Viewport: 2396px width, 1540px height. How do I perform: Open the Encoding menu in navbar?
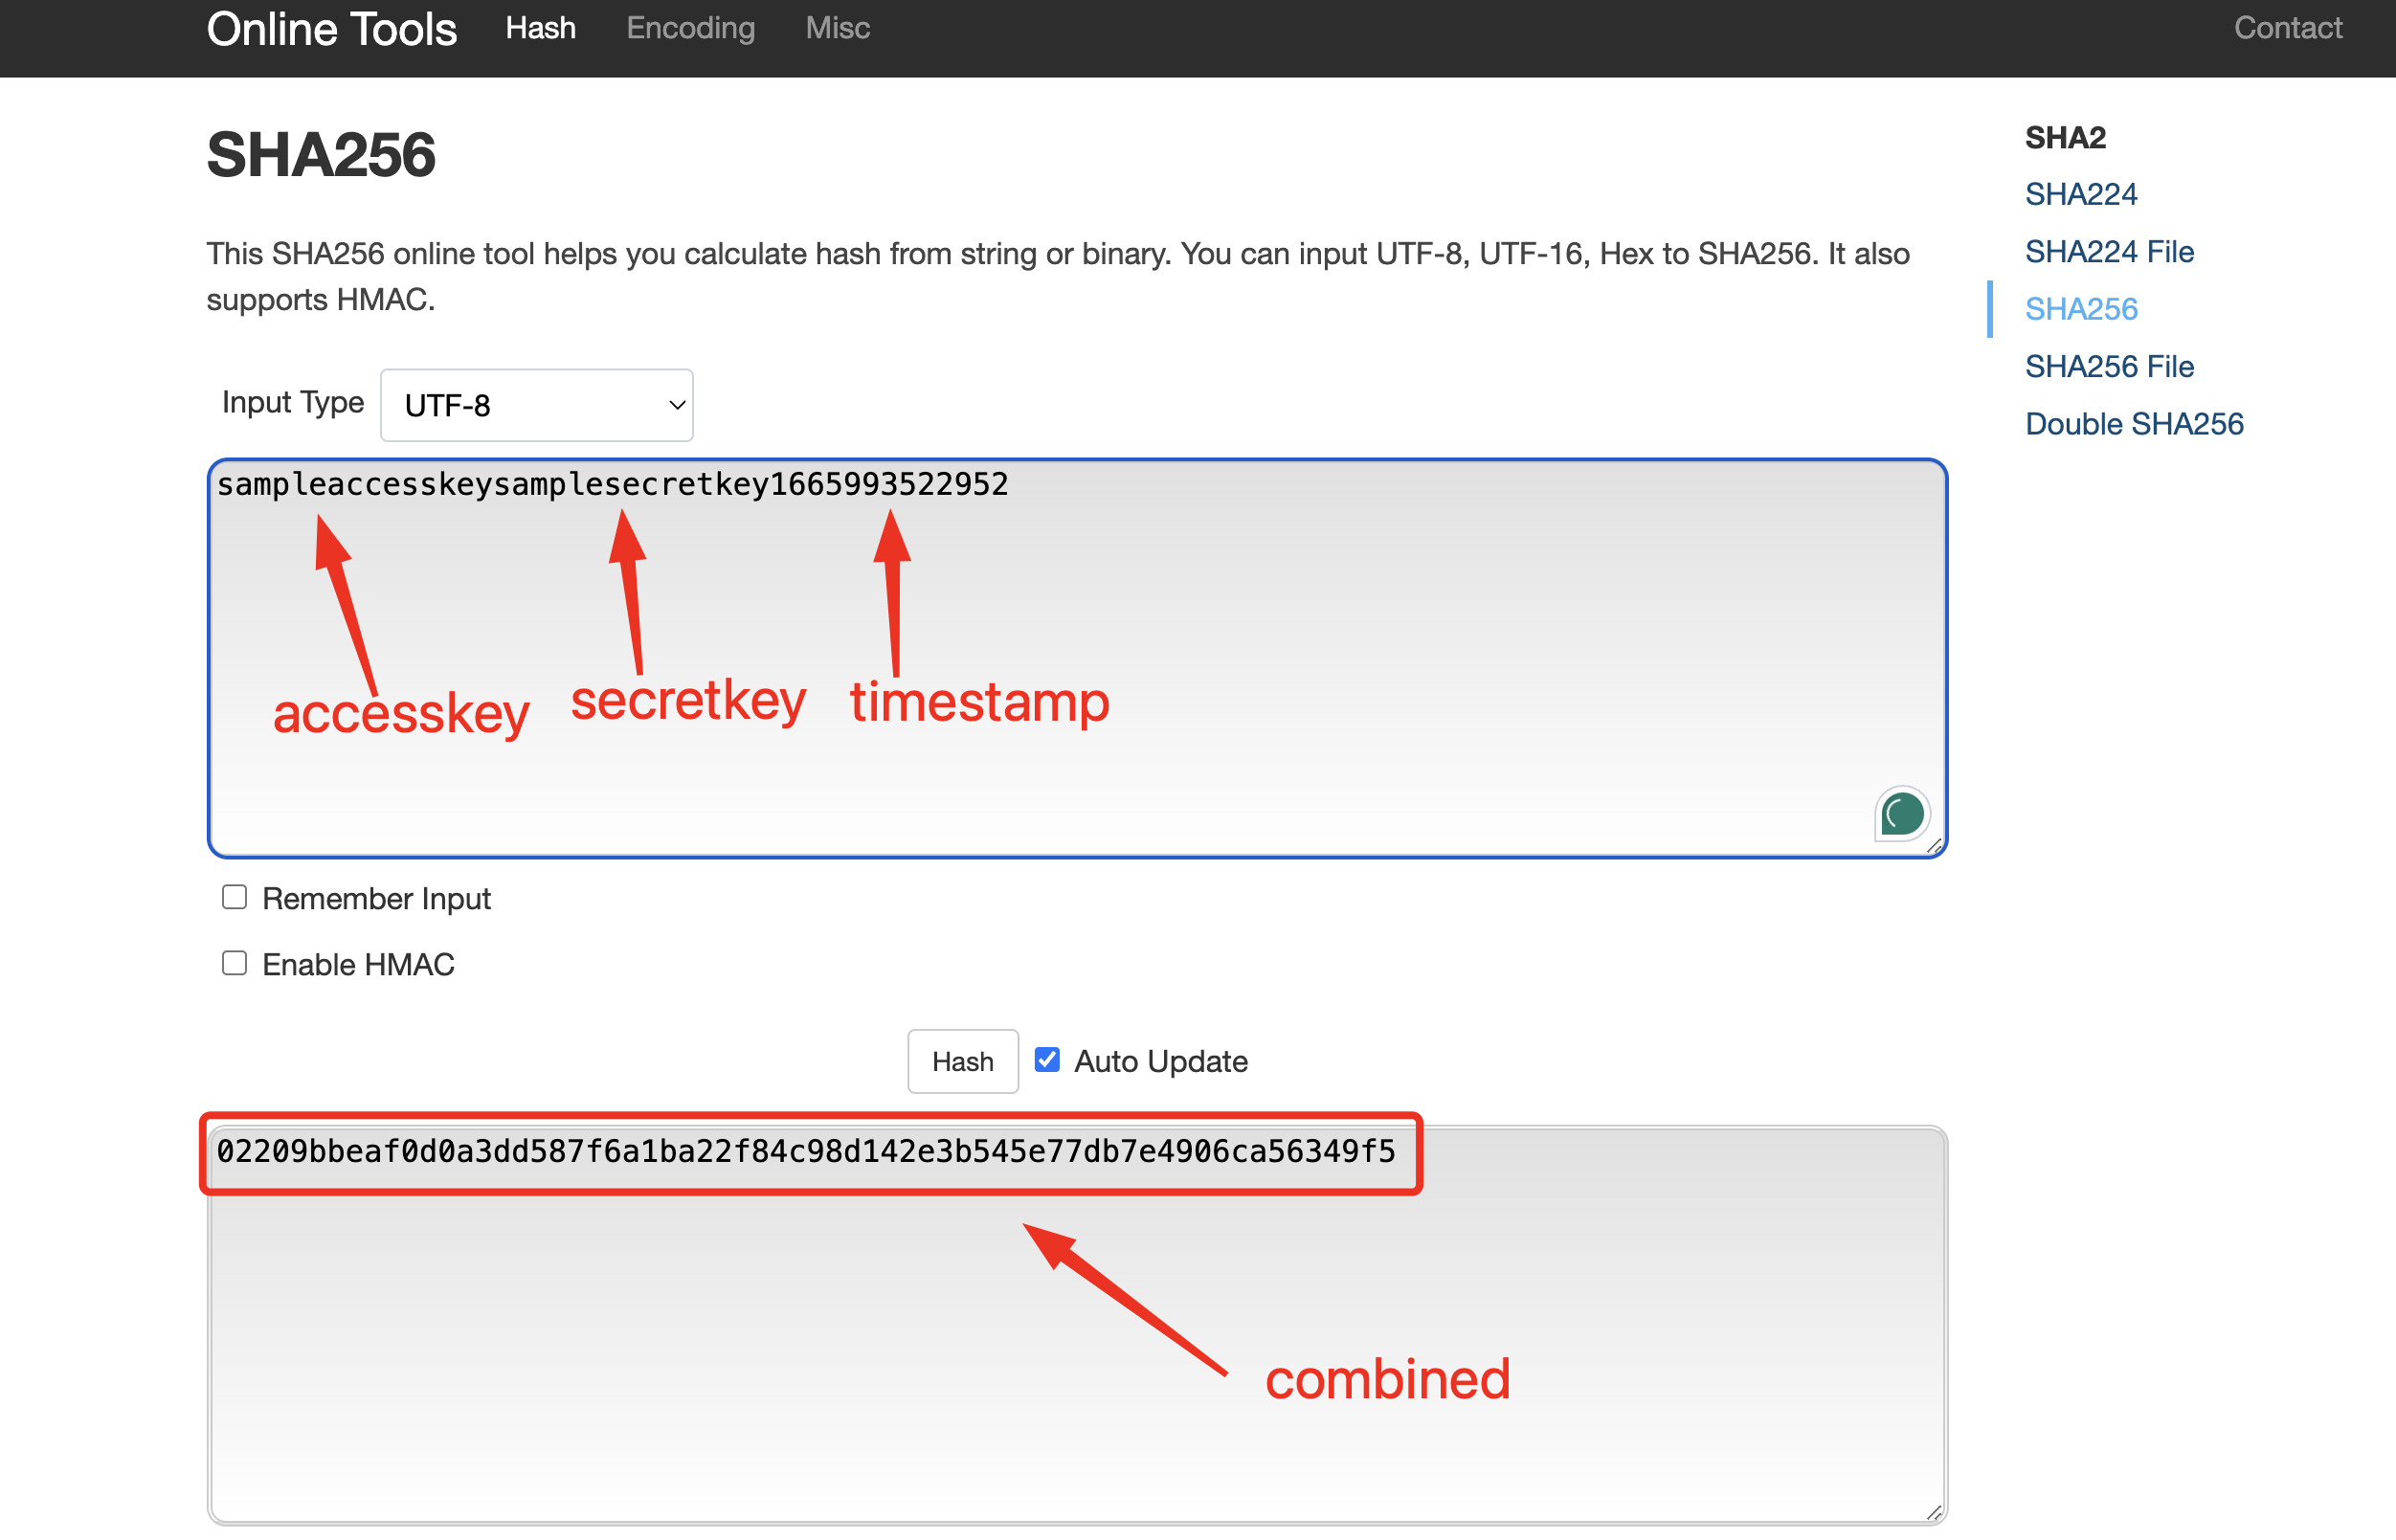pyautogui.click(x=690, y=28)
